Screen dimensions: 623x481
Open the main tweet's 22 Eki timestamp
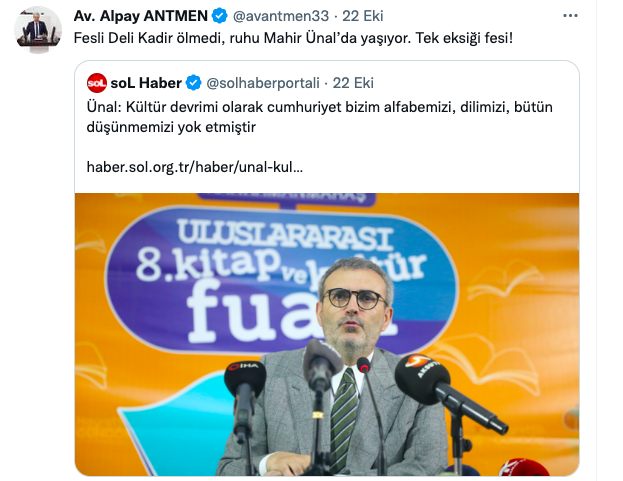pos(362,16)
